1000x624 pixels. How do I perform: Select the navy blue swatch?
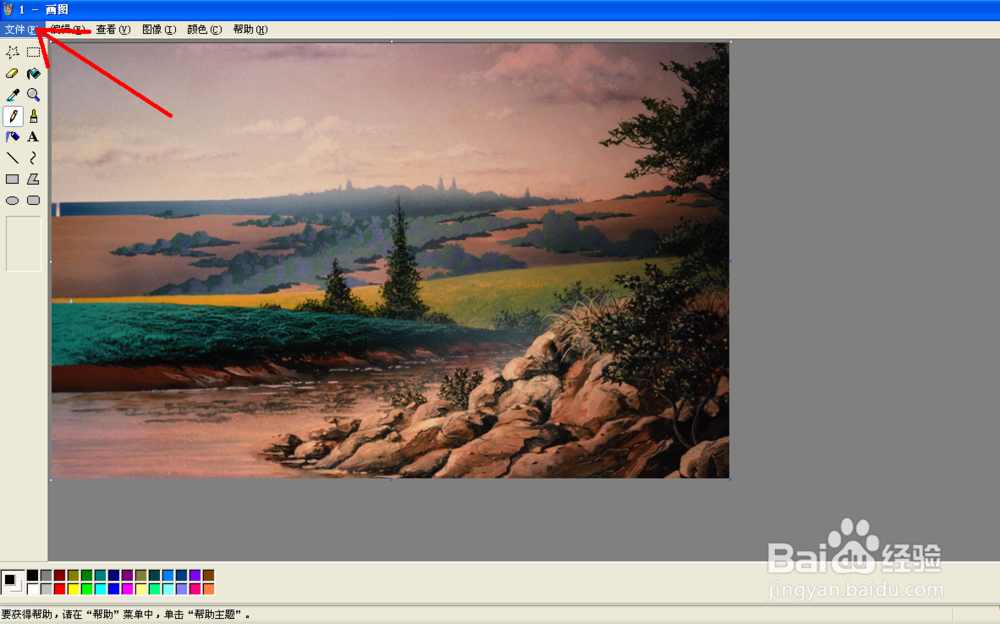(114, 576)
